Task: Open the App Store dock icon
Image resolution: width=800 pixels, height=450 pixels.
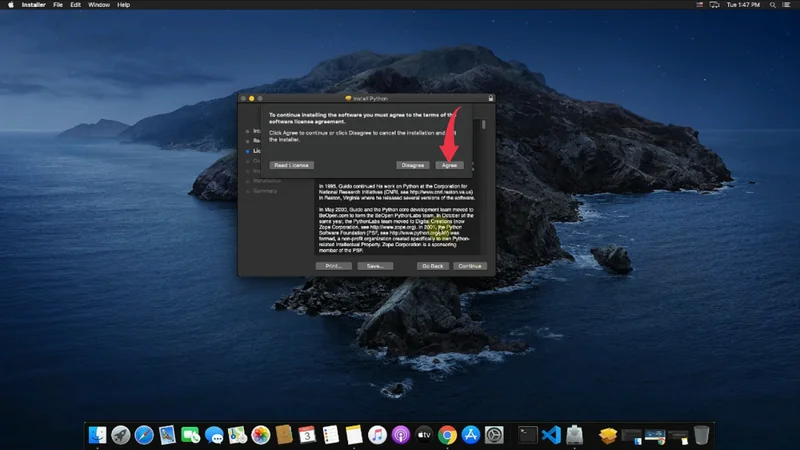Action: tap(470, 435)
